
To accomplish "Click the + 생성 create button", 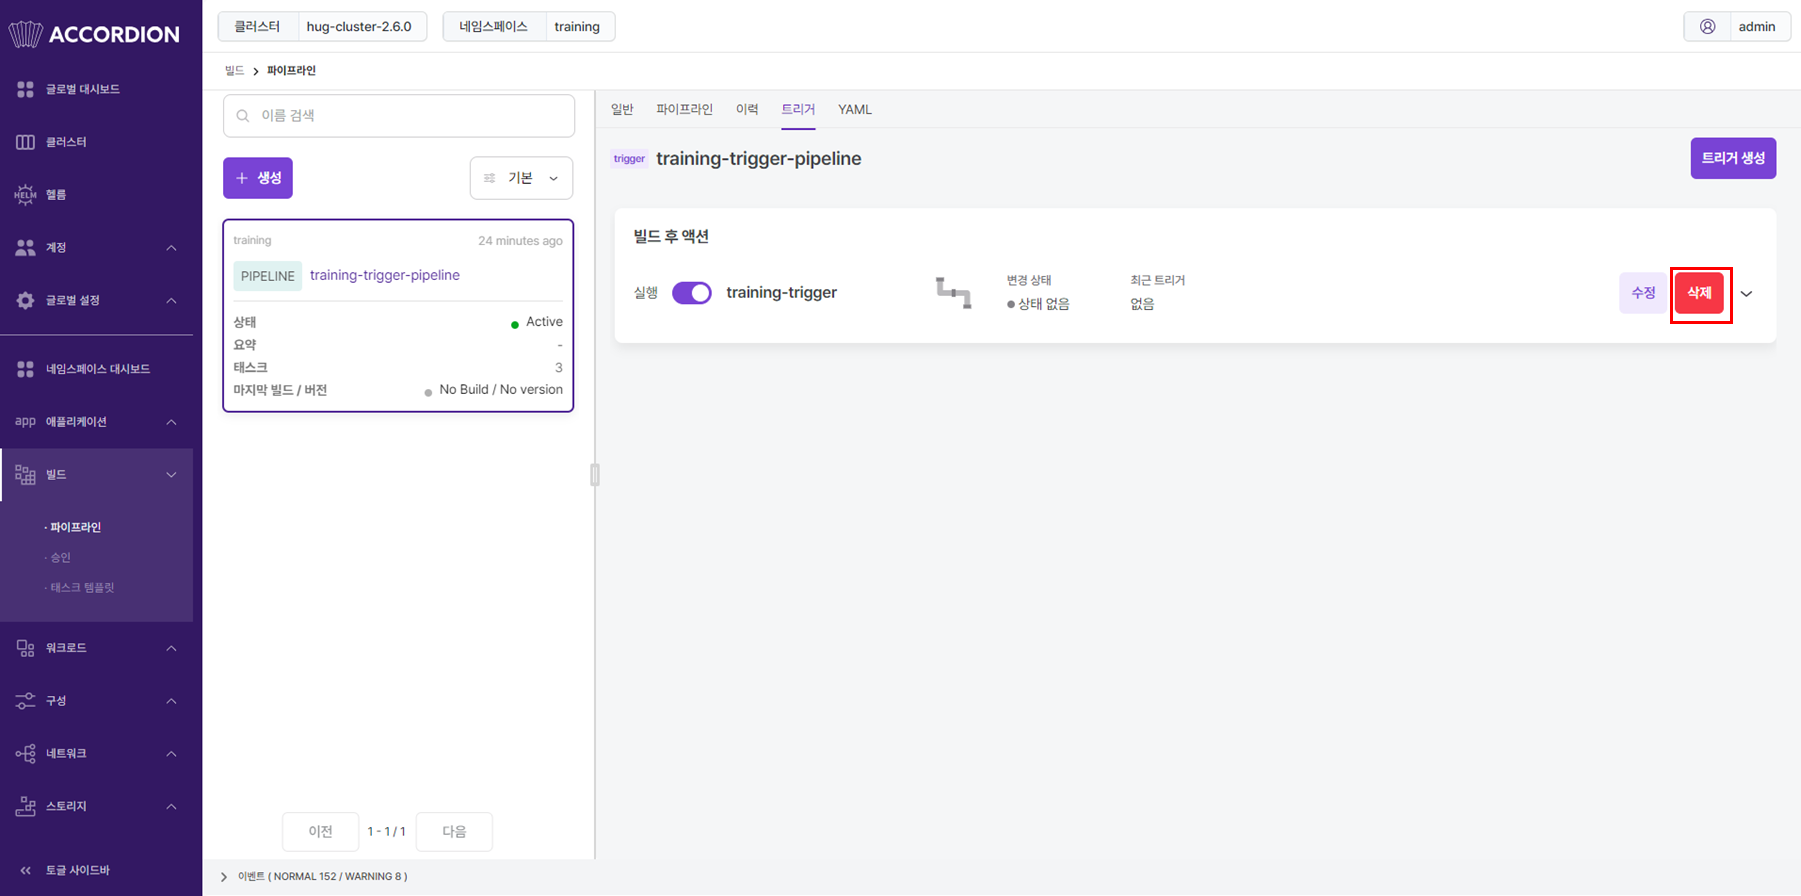I will [x=258, y=178].
